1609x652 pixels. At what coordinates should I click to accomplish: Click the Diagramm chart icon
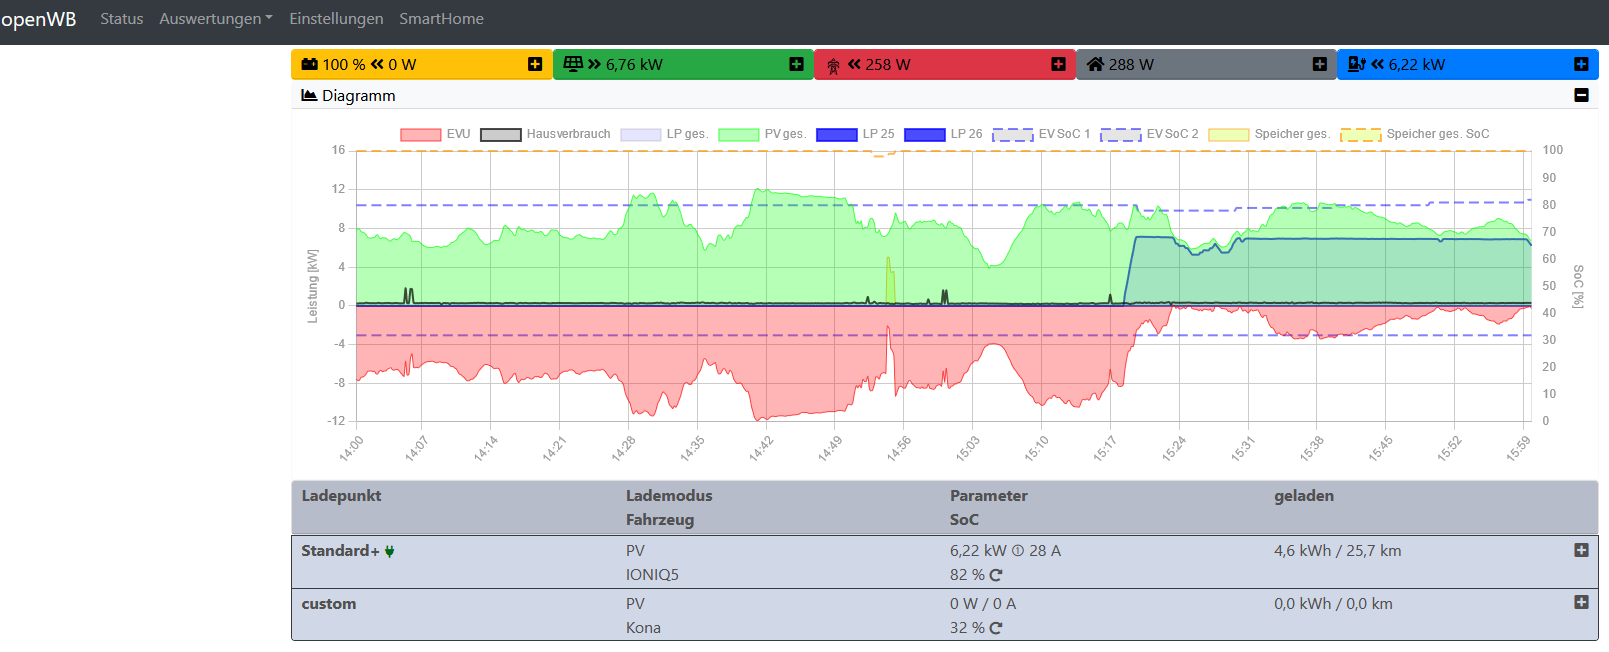pos(309,96)
